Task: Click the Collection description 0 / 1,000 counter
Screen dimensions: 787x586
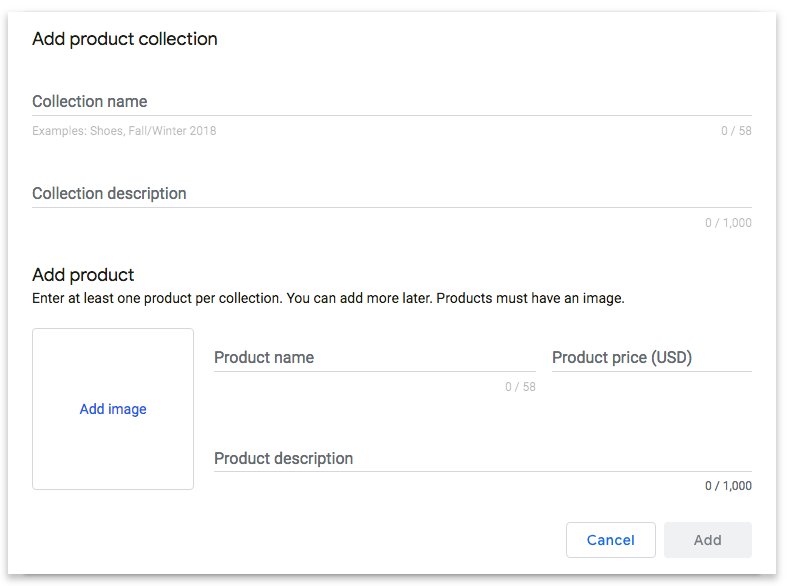Action: coord(728,223)
